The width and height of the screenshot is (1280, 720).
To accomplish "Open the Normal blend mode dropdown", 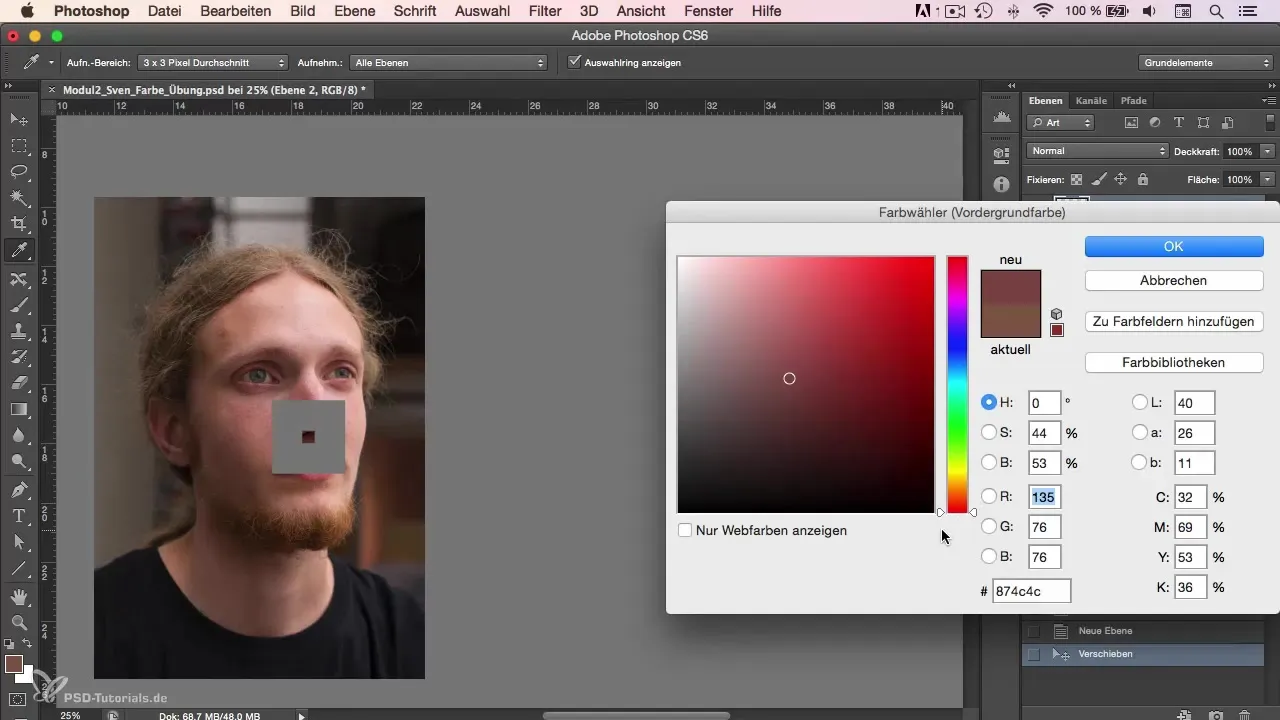I will [1097, 151].
